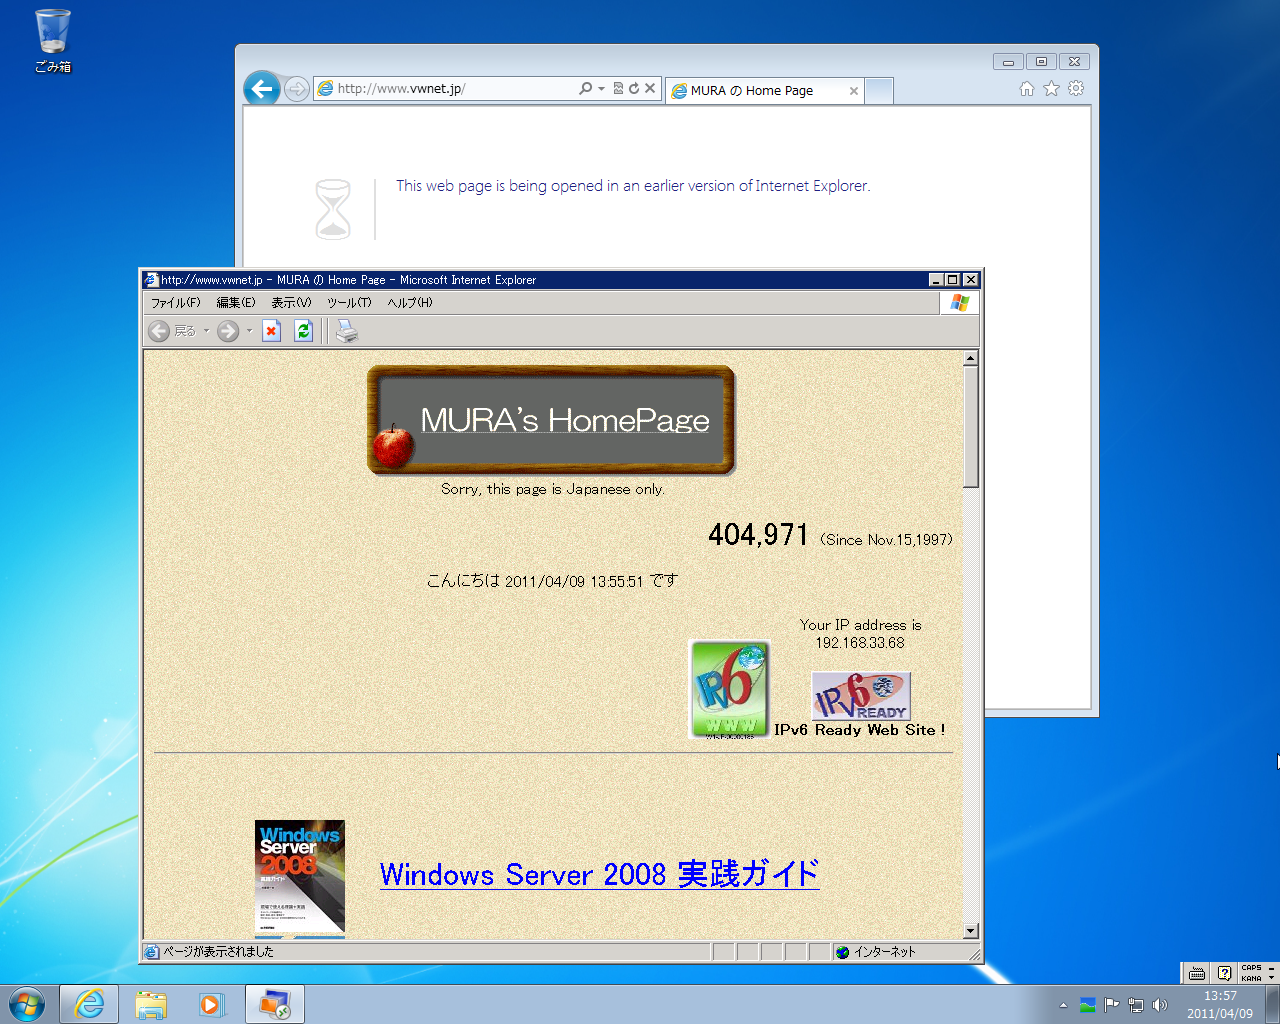Click the clock showing 13:57
Screen dimensions: 1280x1024
tap(1220, 1004)
